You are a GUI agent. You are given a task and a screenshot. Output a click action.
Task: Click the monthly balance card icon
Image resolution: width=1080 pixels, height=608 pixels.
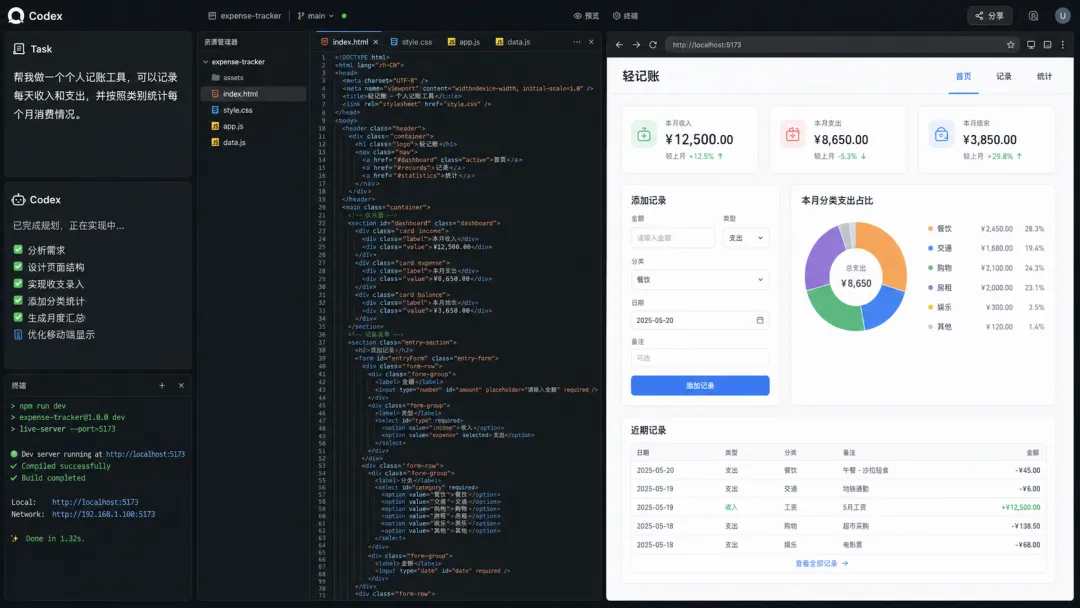942,134
